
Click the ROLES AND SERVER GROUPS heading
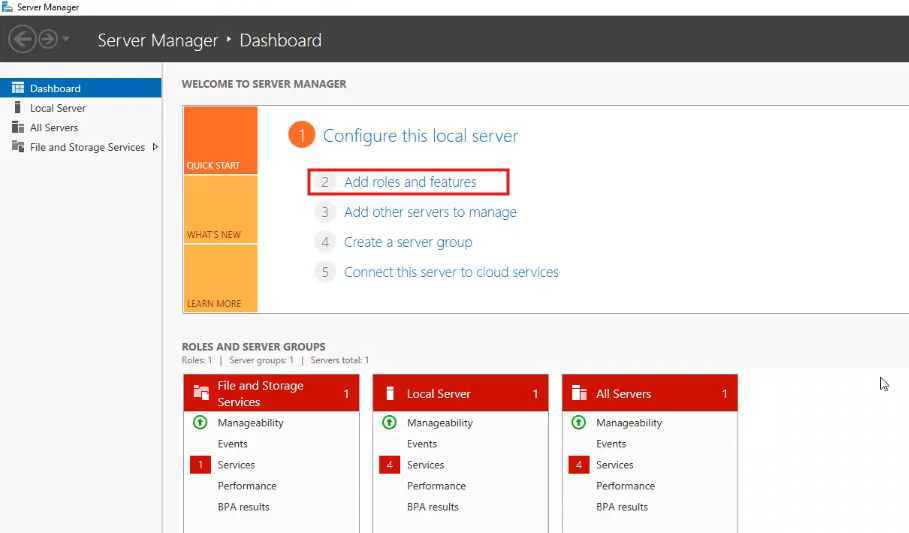pos(253,347)
